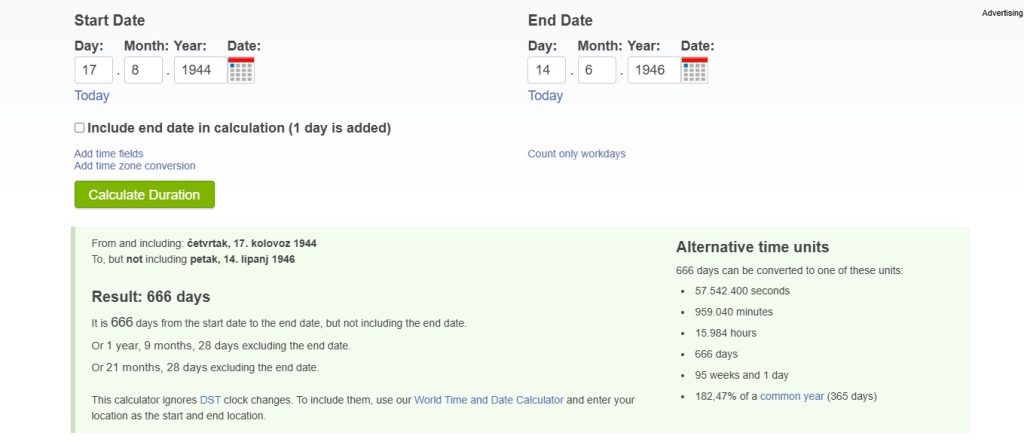The width and height of the screenshot is (1024, 448).
Task: Open the DST link
Action: coord(210,400)
